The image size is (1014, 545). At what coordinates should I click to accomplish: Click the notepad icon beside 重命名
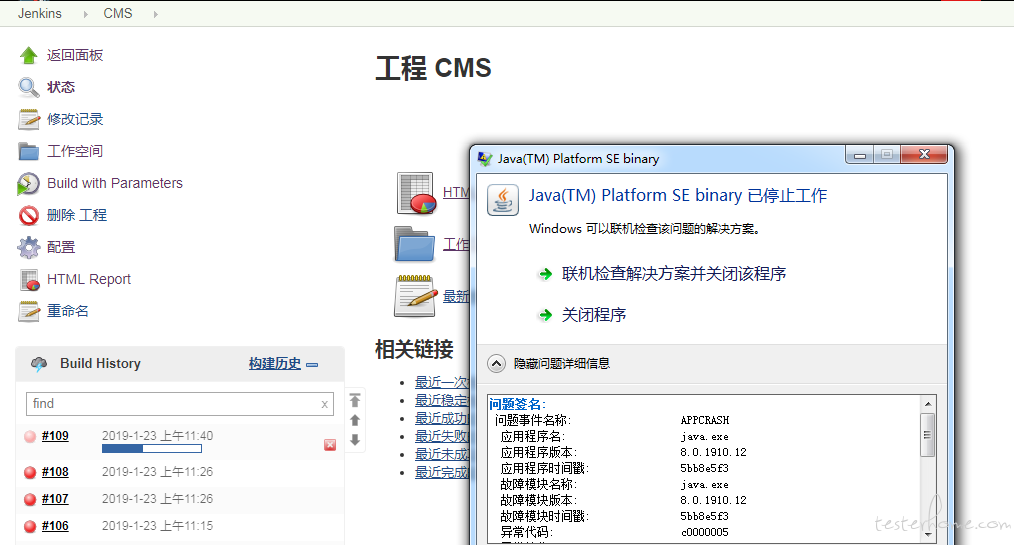(x=28, y=312)
